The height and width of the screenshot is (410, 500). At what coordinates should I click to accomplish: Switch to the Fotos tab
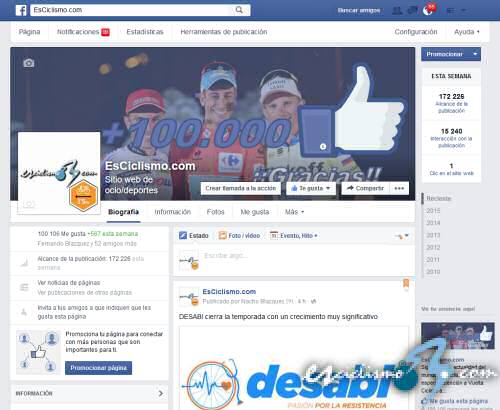215,212
